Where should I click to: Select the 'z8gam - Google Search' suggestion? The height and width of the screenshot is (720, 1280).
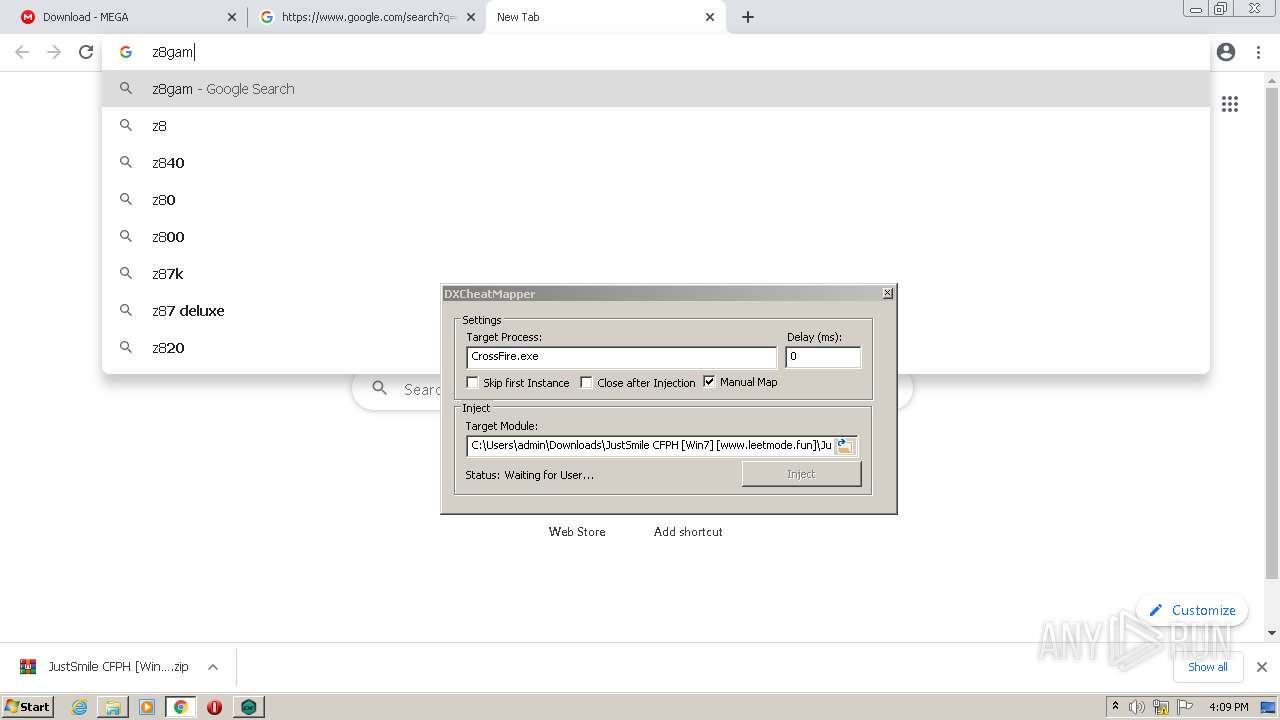[656, 89]
